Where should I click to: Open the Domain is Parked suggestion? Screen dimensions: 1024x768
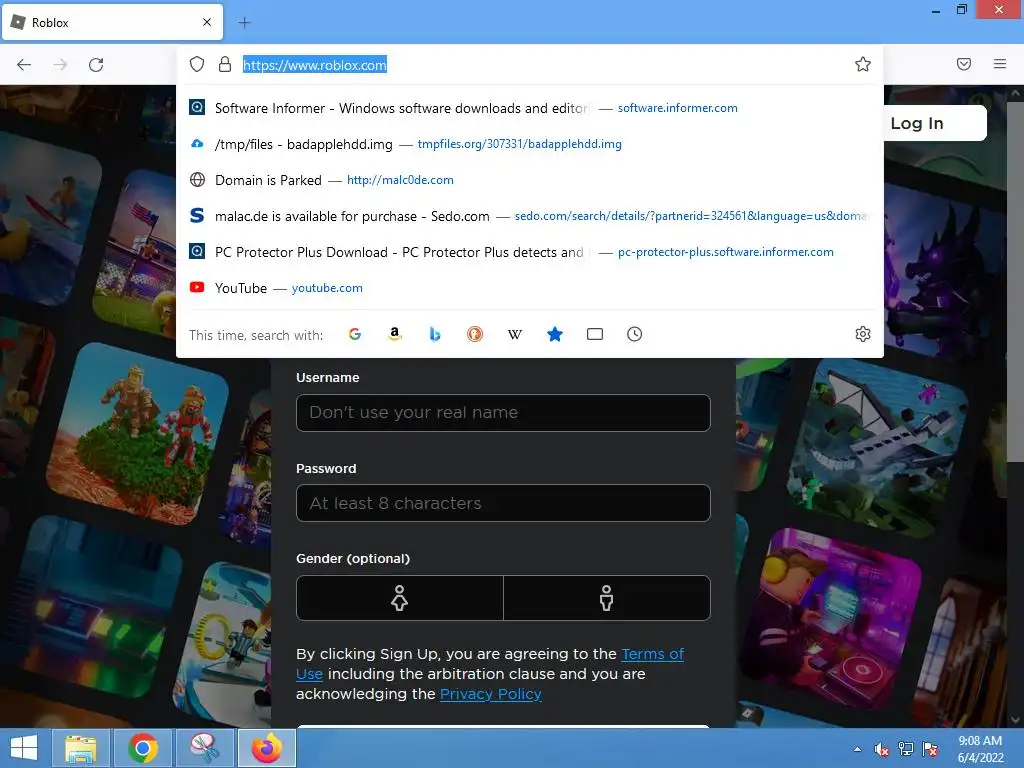[x=530, y=180]
